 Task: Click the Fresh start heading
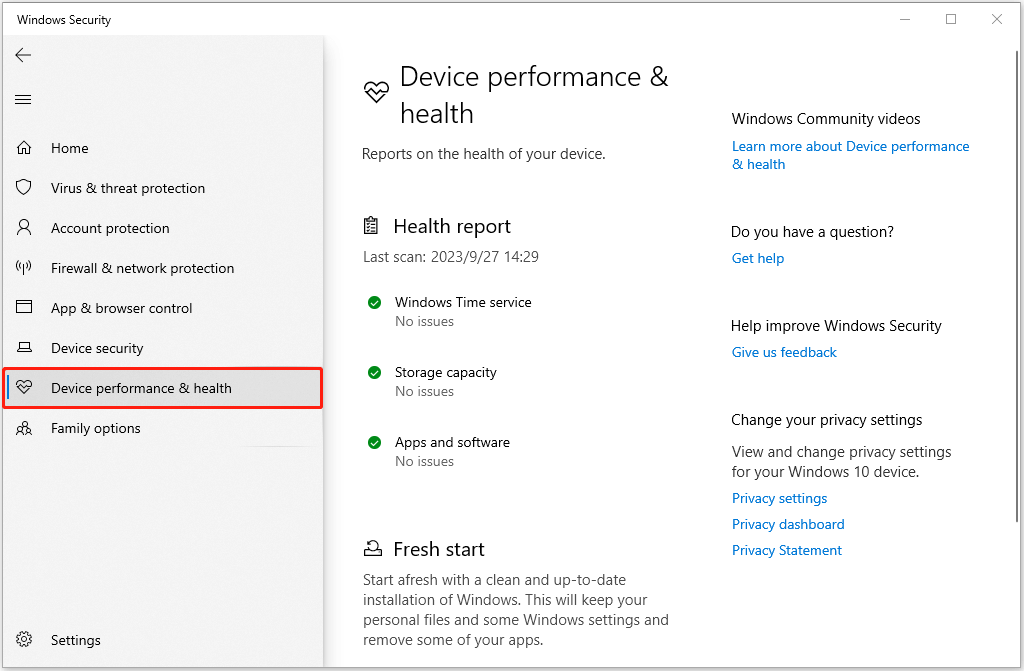(439, 549)
